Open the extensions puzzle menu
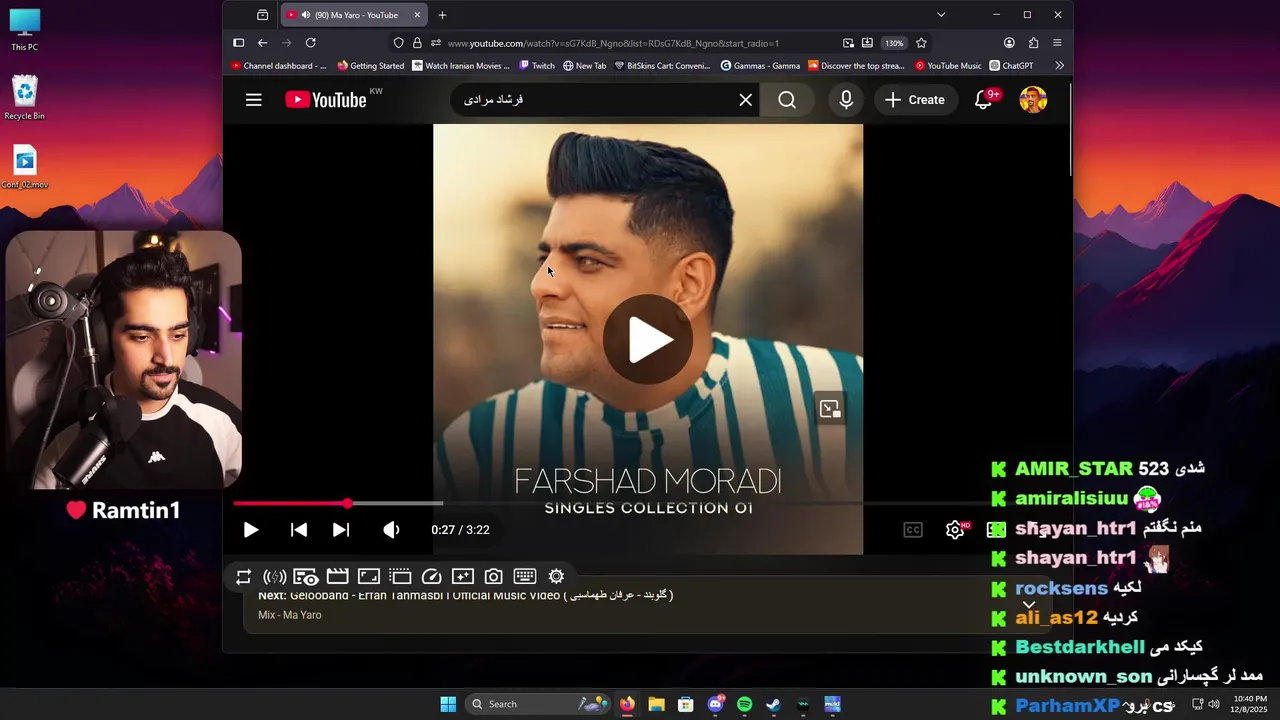Viewport: 1280px width, 720px height. point(1033,43)
